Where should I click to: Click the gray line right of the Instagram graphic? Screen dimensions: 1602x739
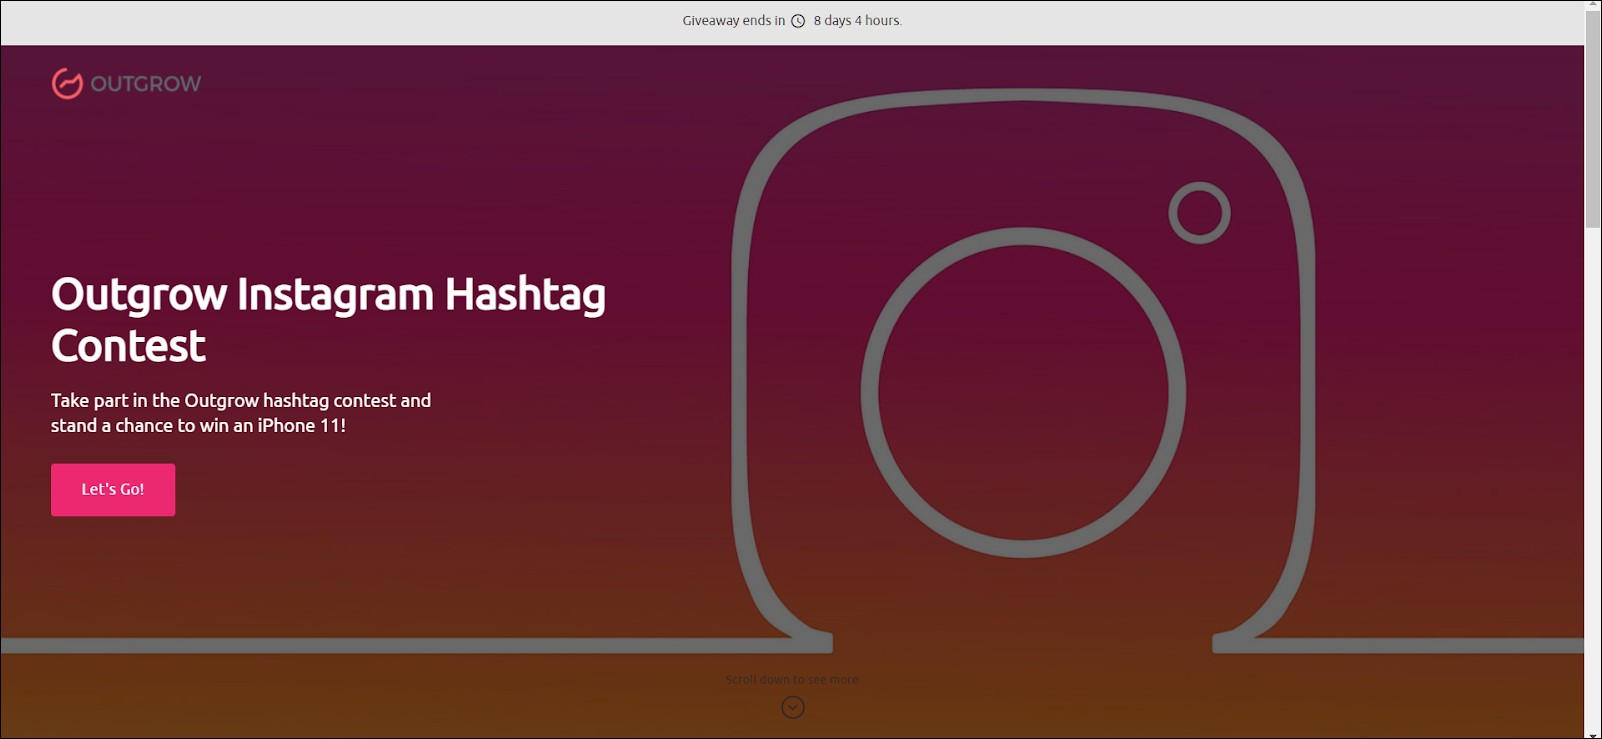point(1400,646)
